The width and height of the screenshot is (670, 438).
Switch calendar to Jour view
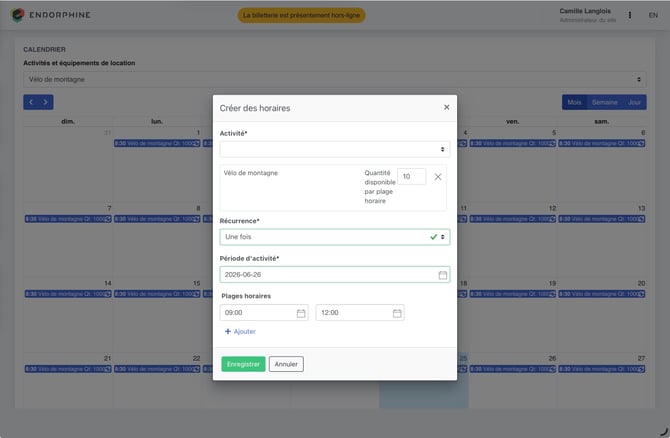click(634, 102)
